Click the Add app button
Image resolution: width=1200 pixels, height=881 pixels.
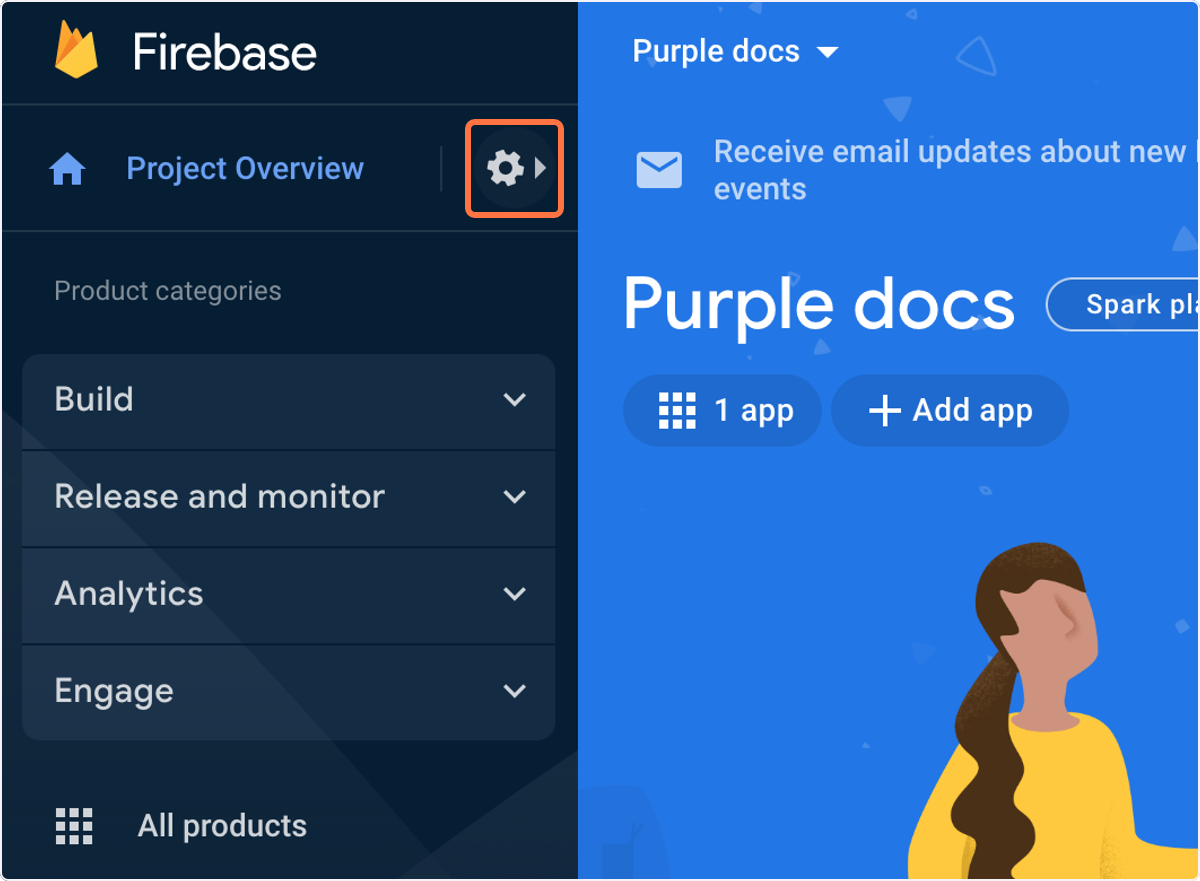click(950, 410)
